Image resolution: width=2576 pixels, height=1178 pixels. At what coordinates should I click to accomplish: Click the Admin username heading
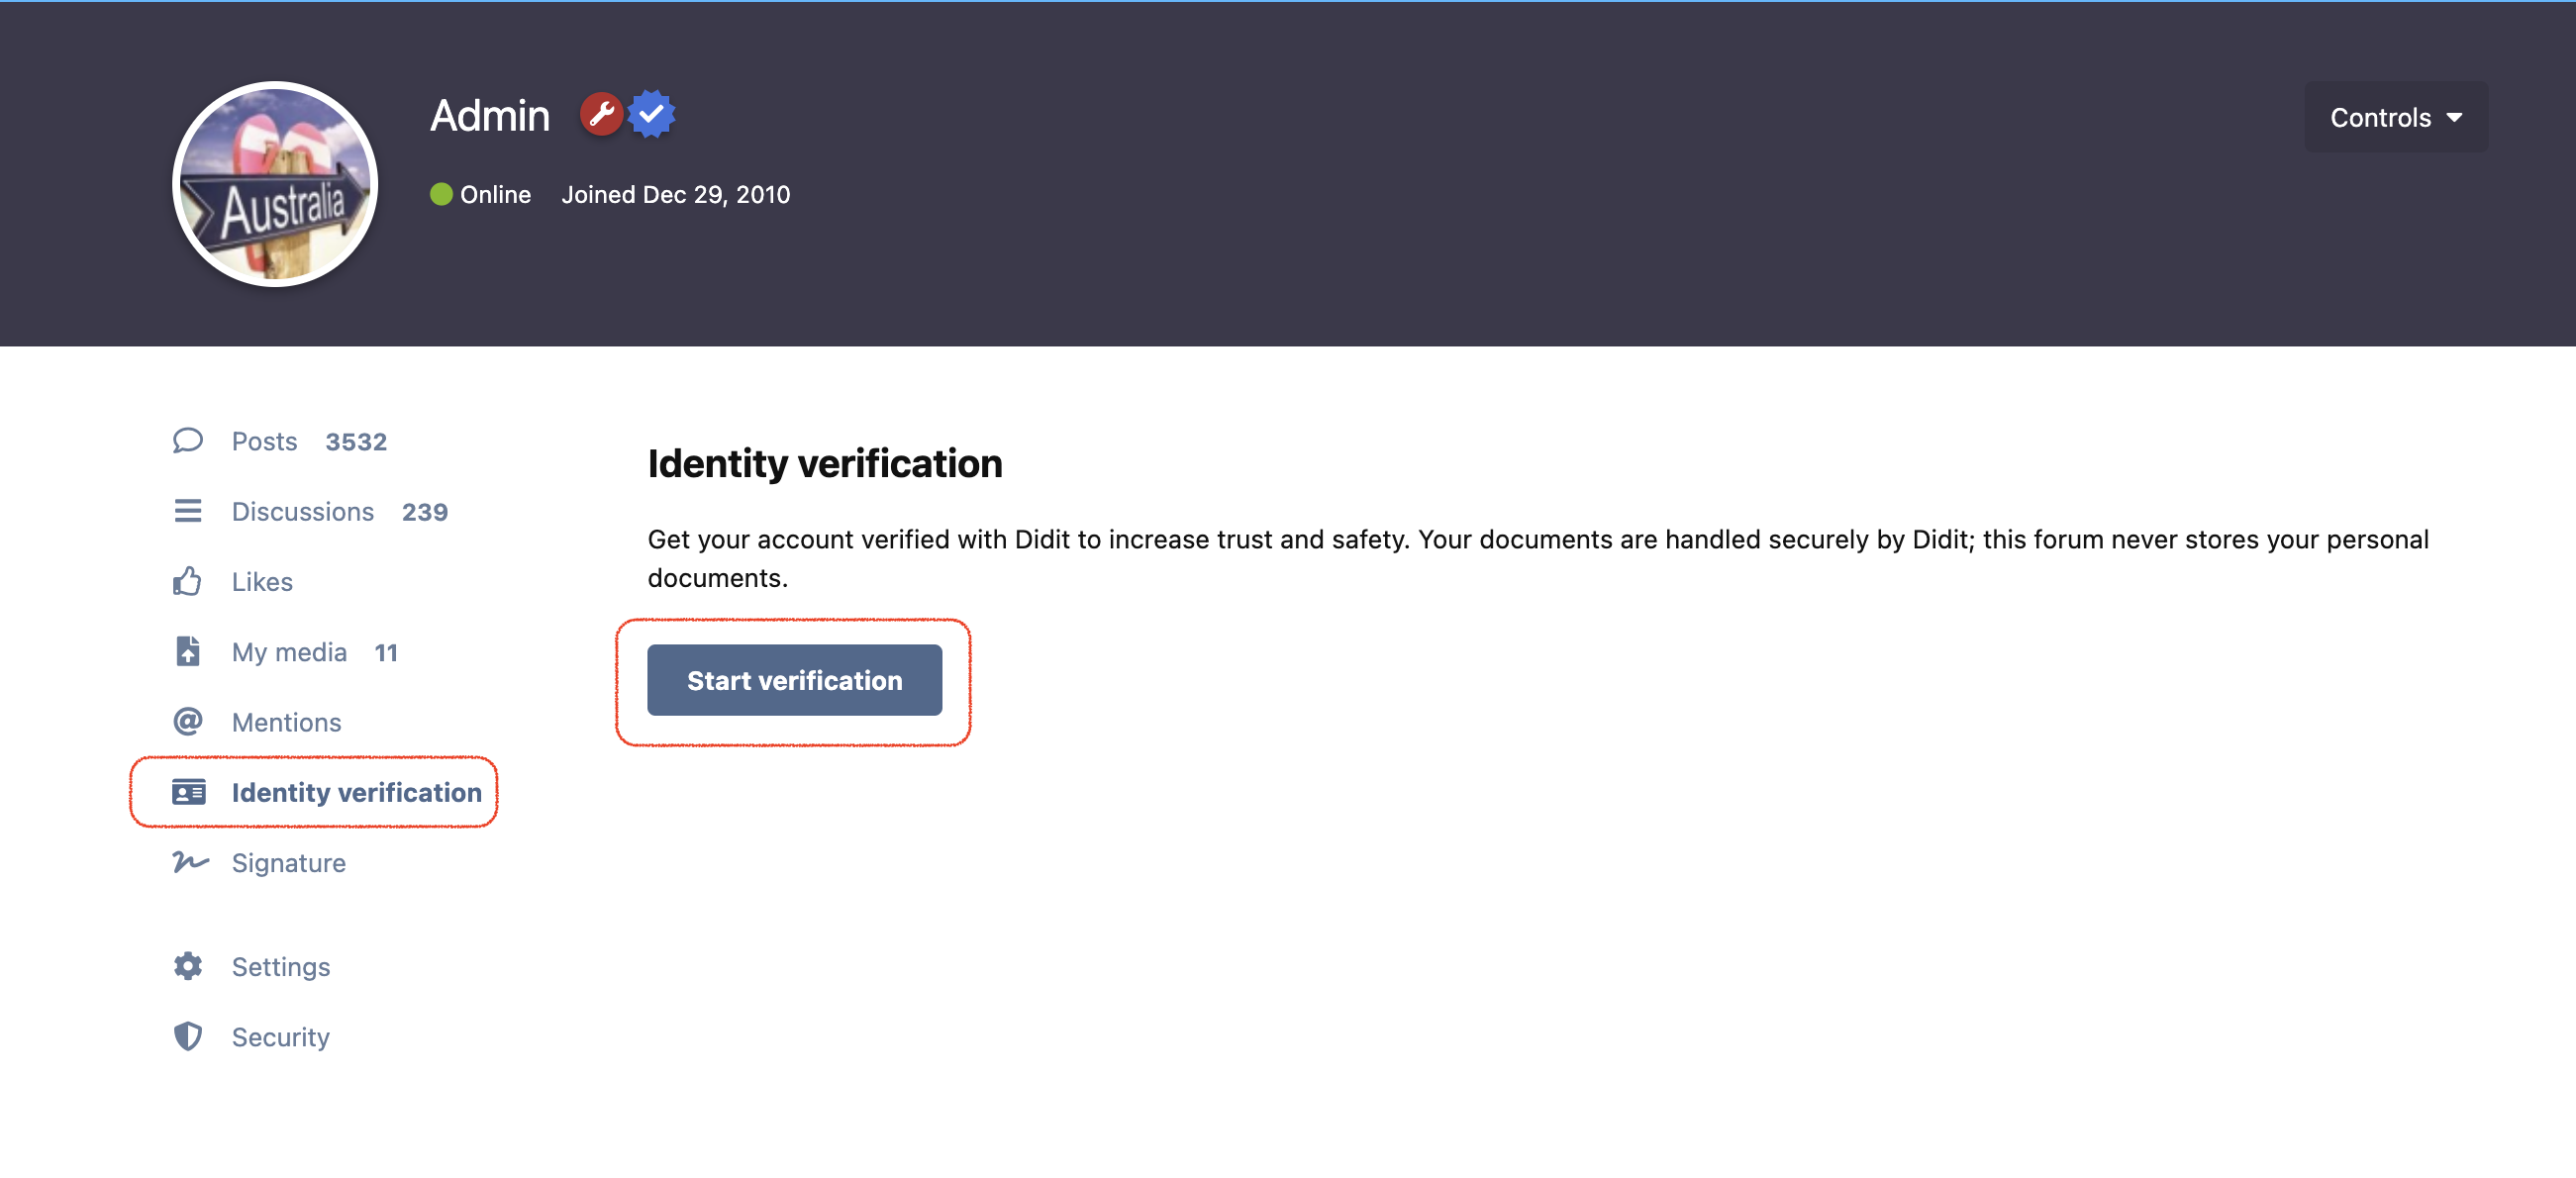coord(490,116)
